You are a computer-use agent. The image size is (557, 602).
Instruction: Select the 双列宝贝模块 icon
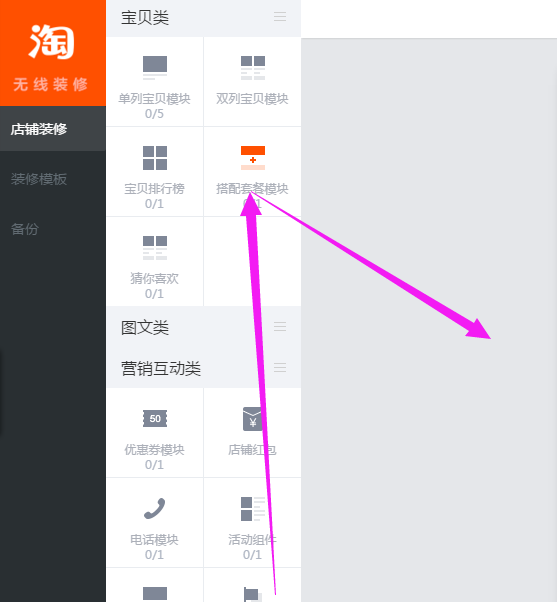point(253,68)
